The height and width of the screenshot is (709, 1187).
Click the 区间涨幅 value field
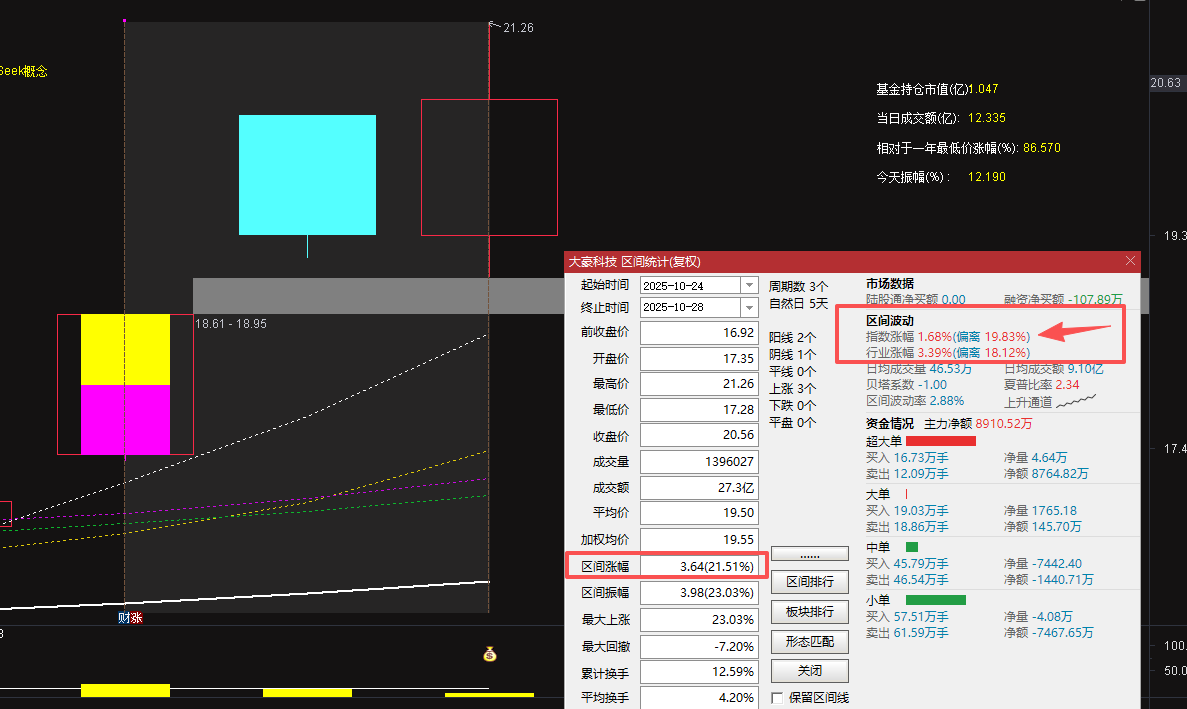698,567
